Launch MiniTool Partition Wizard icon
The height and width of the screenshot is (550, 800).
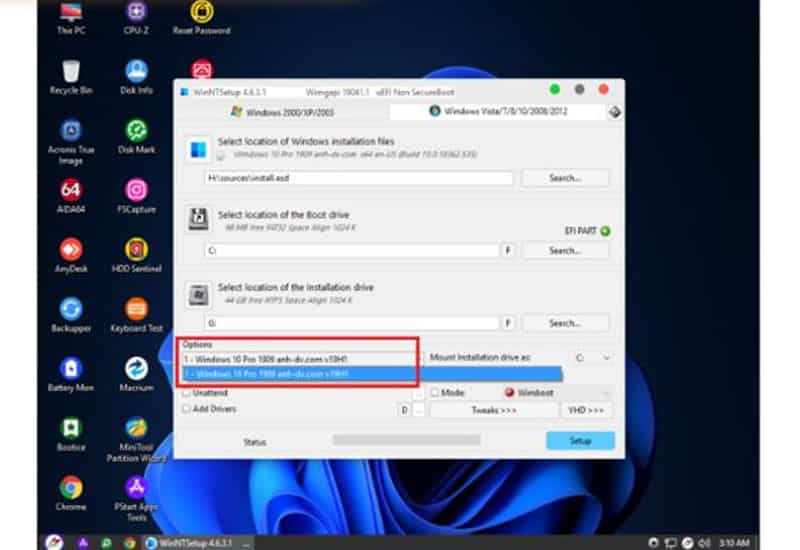136,440
